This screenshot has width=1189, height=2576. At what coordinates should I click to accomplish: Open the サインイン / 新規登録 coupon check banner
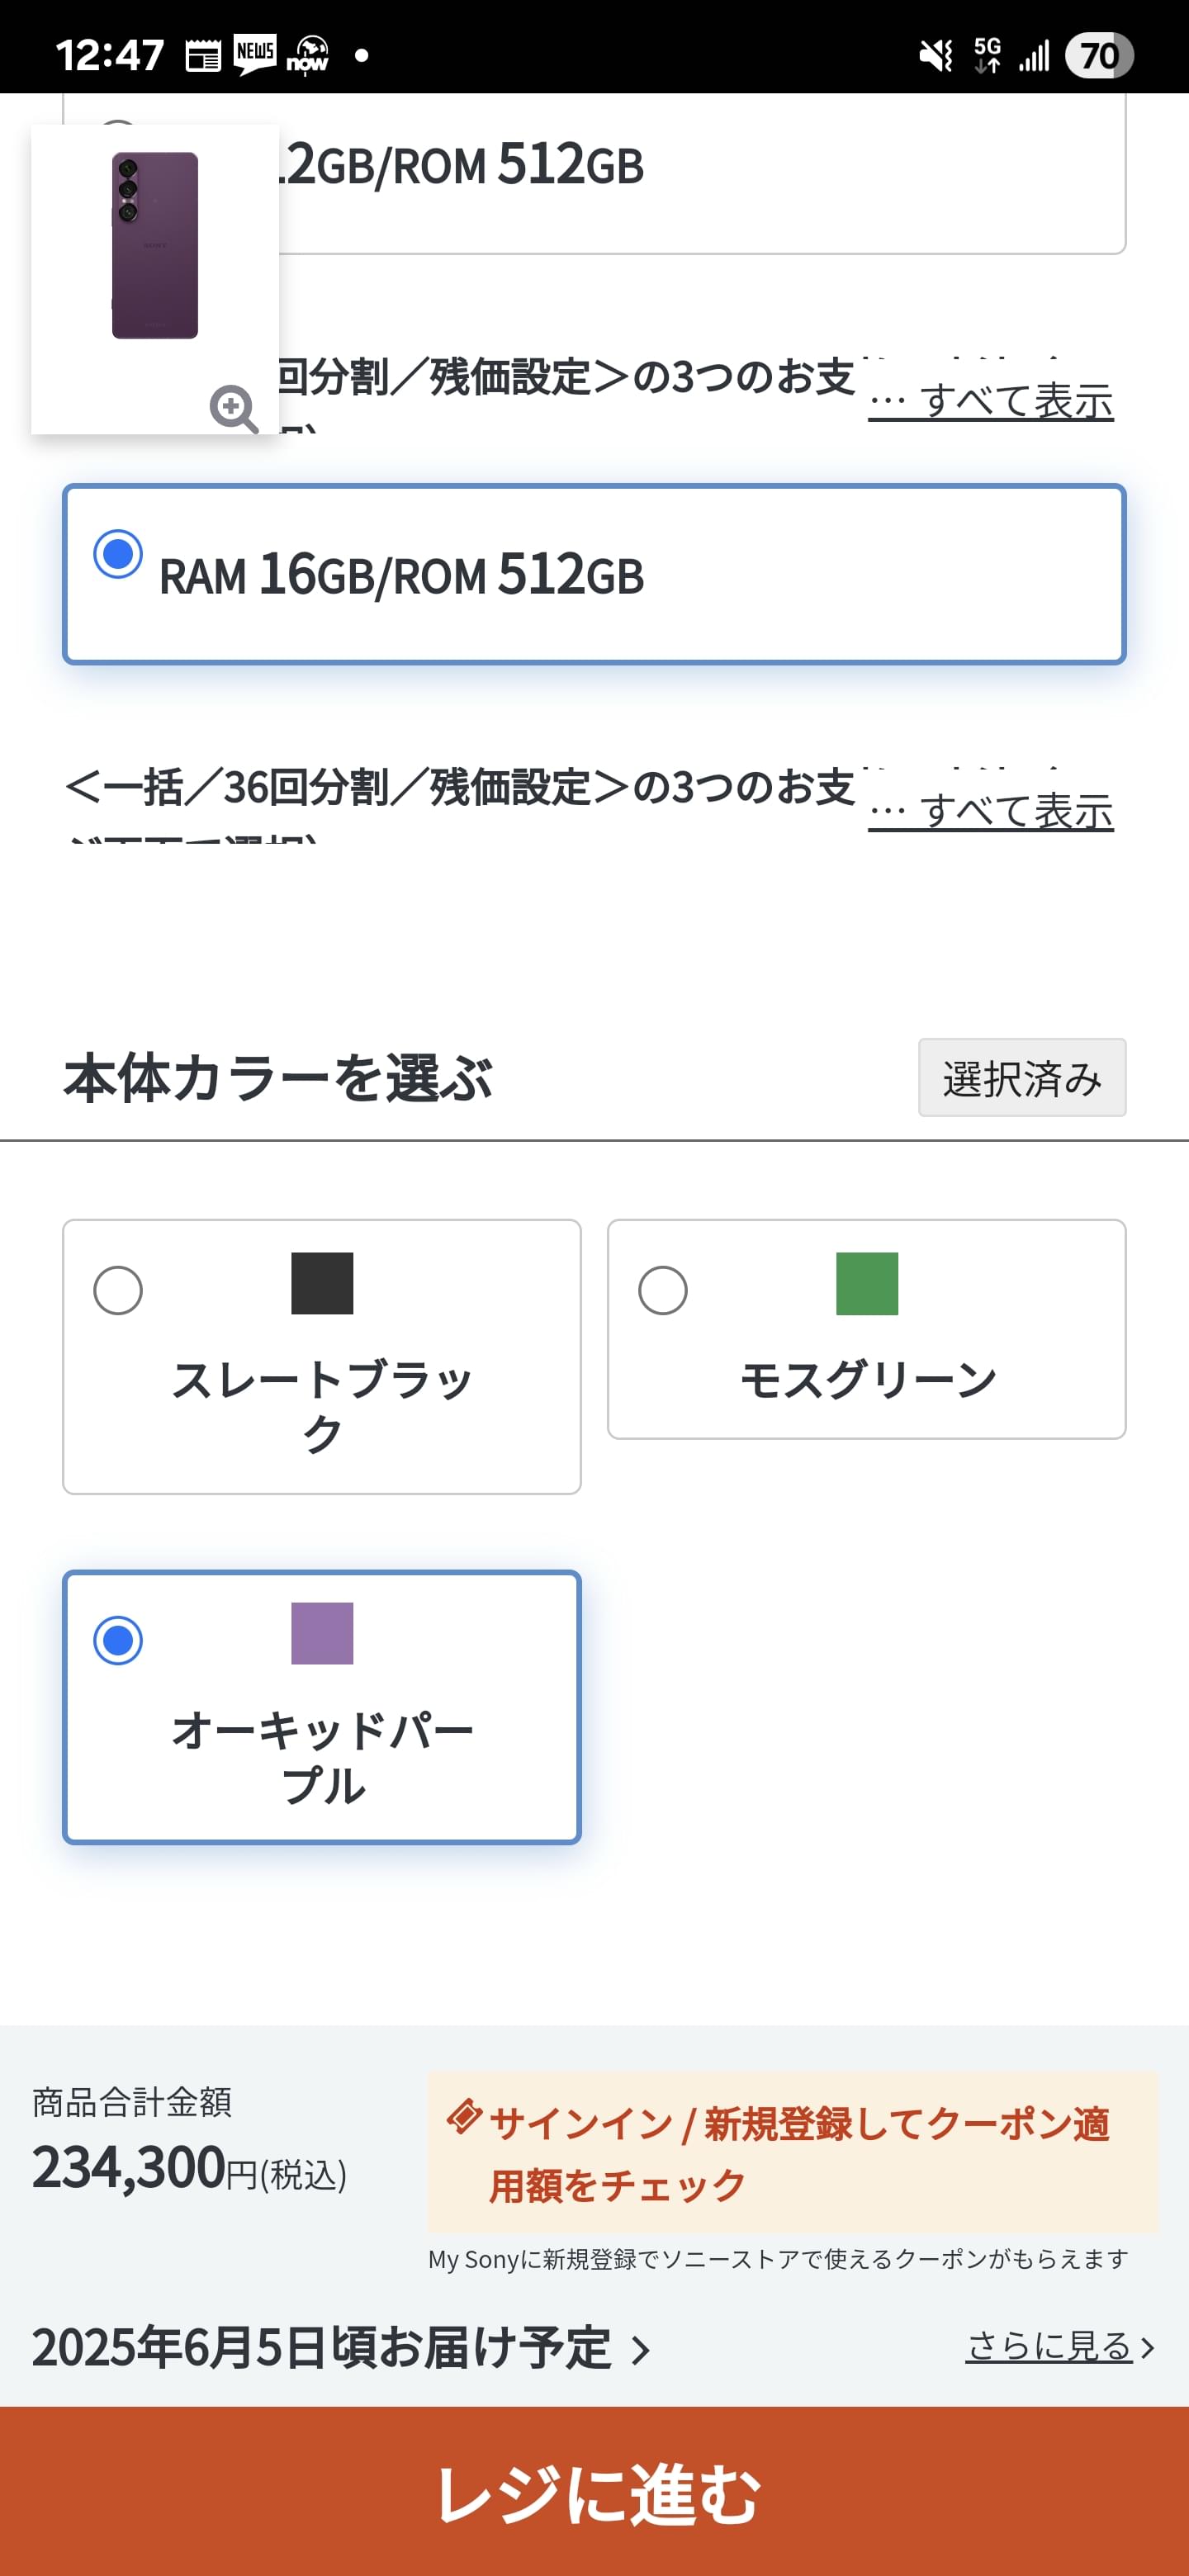click(792, 2151)
